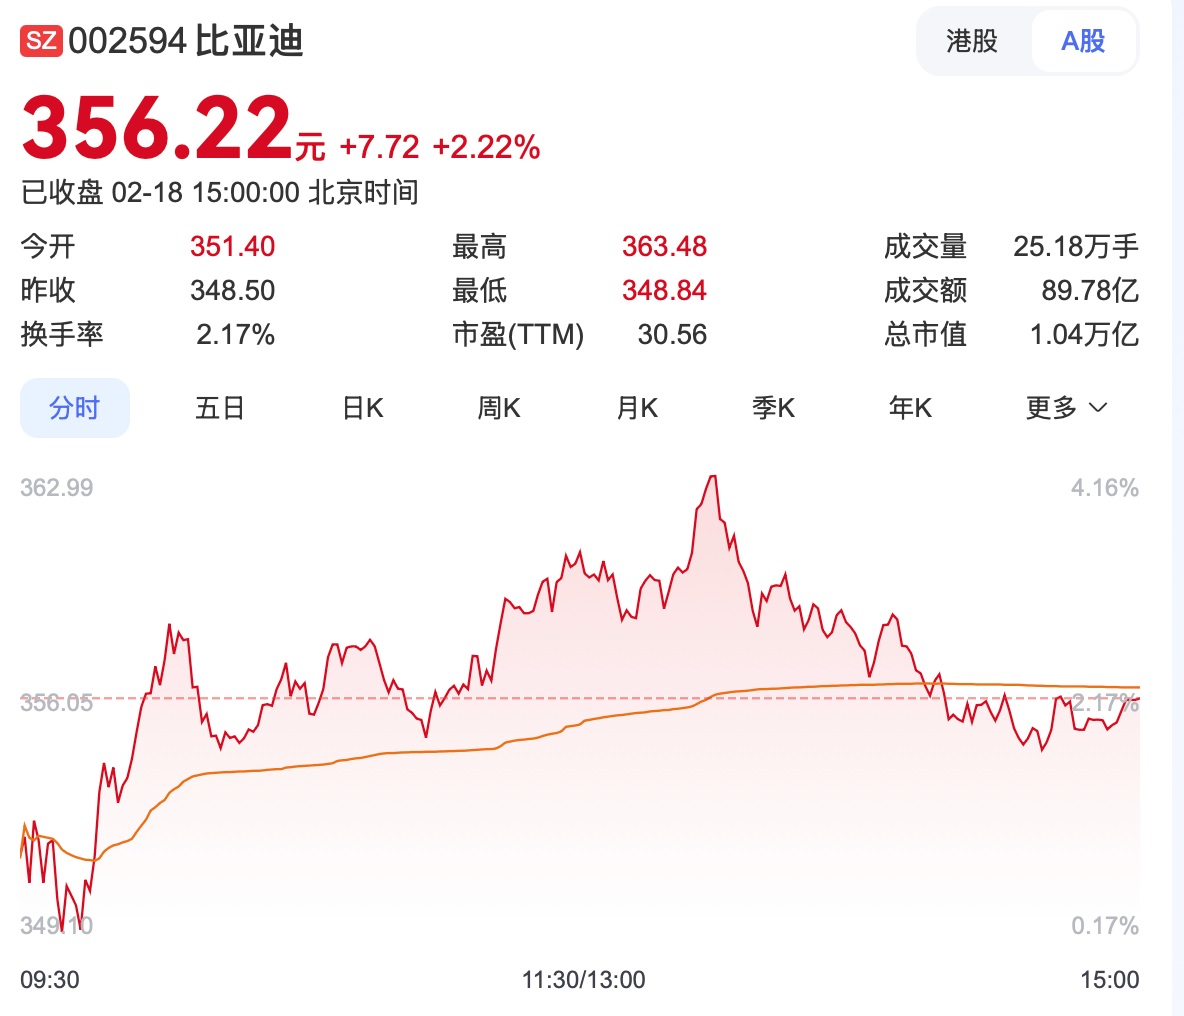Click the 市盈(TTM) label

click(x=518, y=334)
